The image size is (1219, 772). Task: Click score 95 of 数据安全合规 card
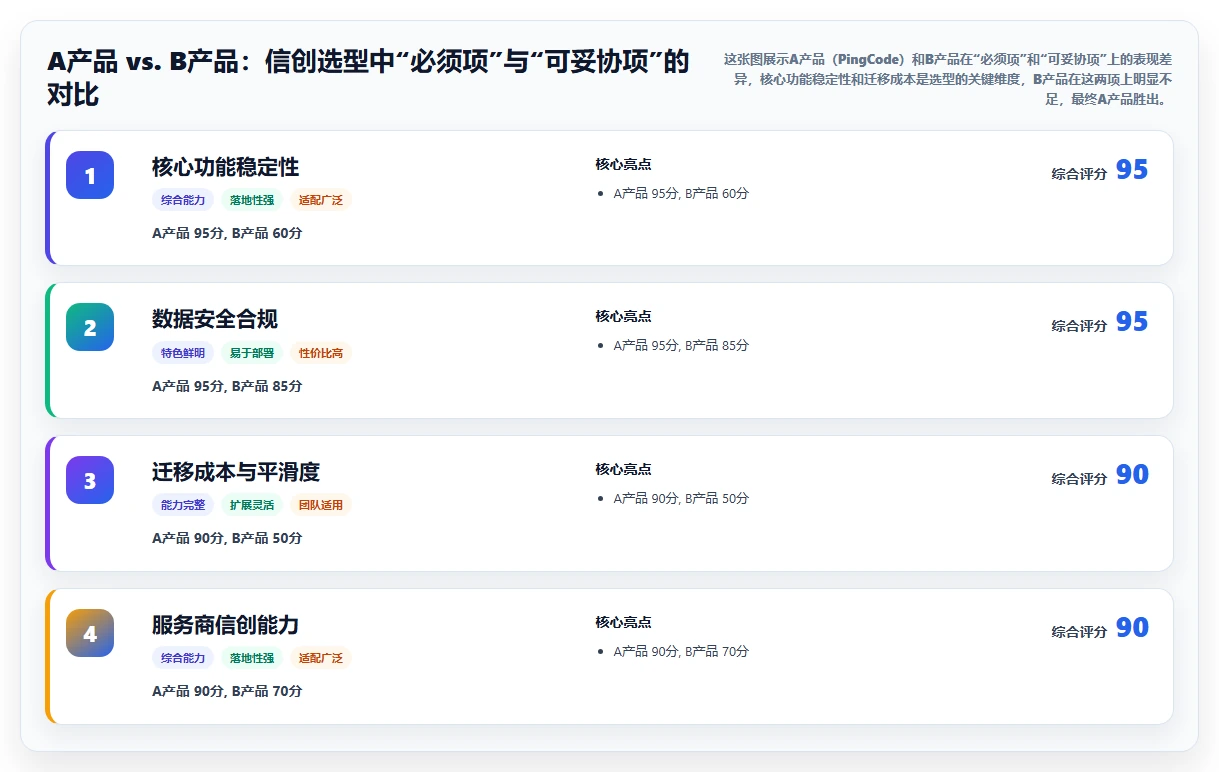pyautogui.click(x=1132, y=322)
